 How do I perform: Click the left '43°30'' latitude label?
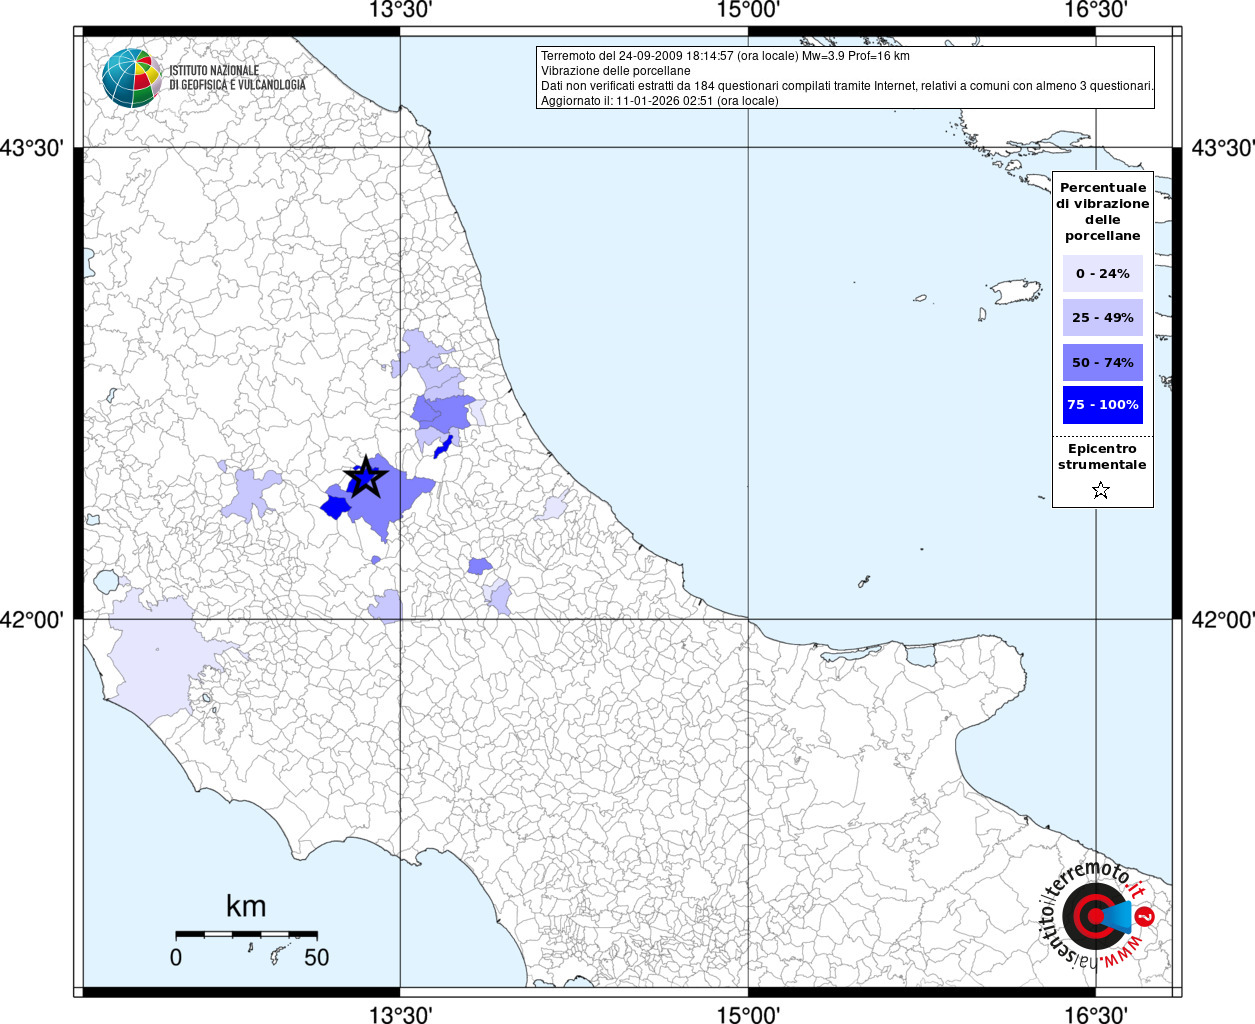(x=32, y=149)
